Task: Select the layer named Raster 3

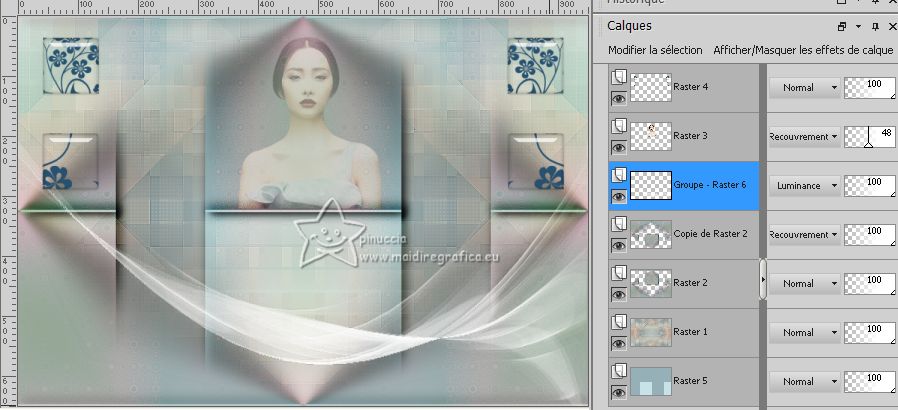Action: [691, 136]
